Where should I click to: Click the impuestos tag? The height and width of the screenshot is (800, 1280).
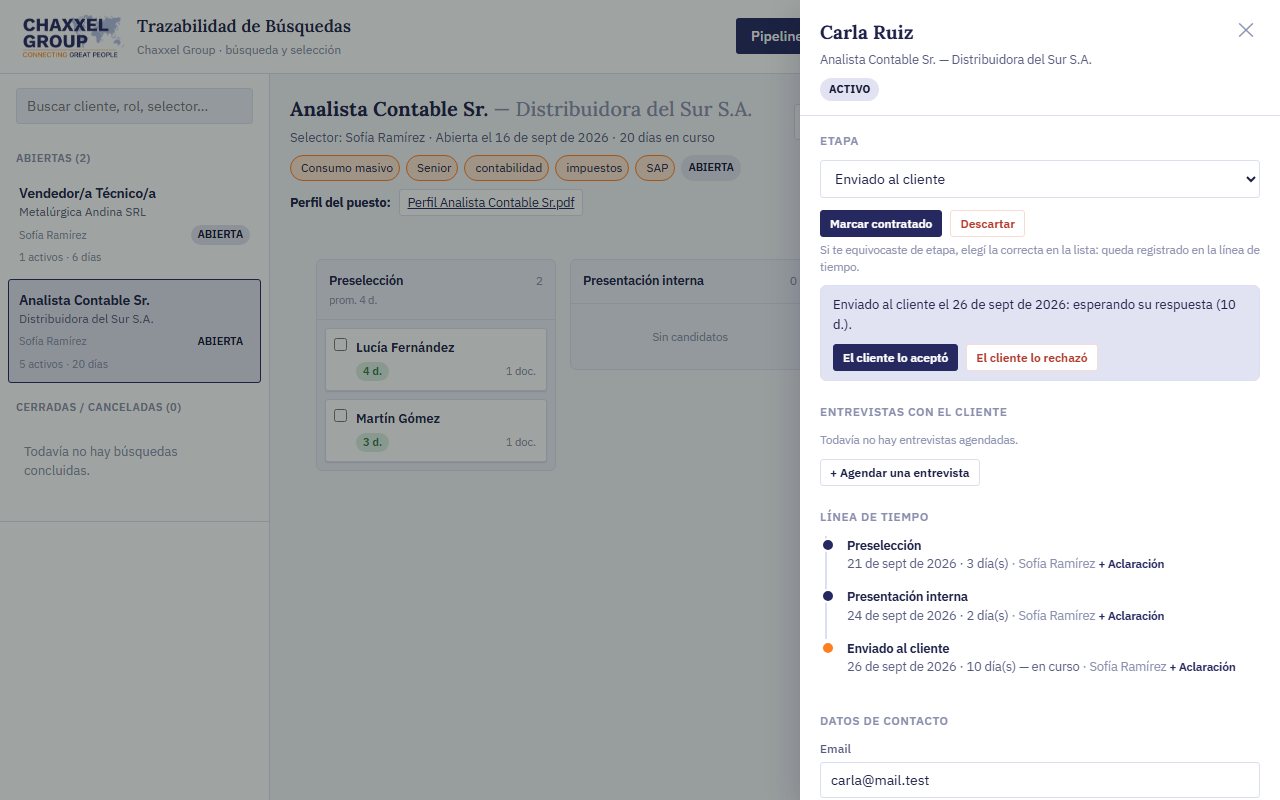coord(594,168)
